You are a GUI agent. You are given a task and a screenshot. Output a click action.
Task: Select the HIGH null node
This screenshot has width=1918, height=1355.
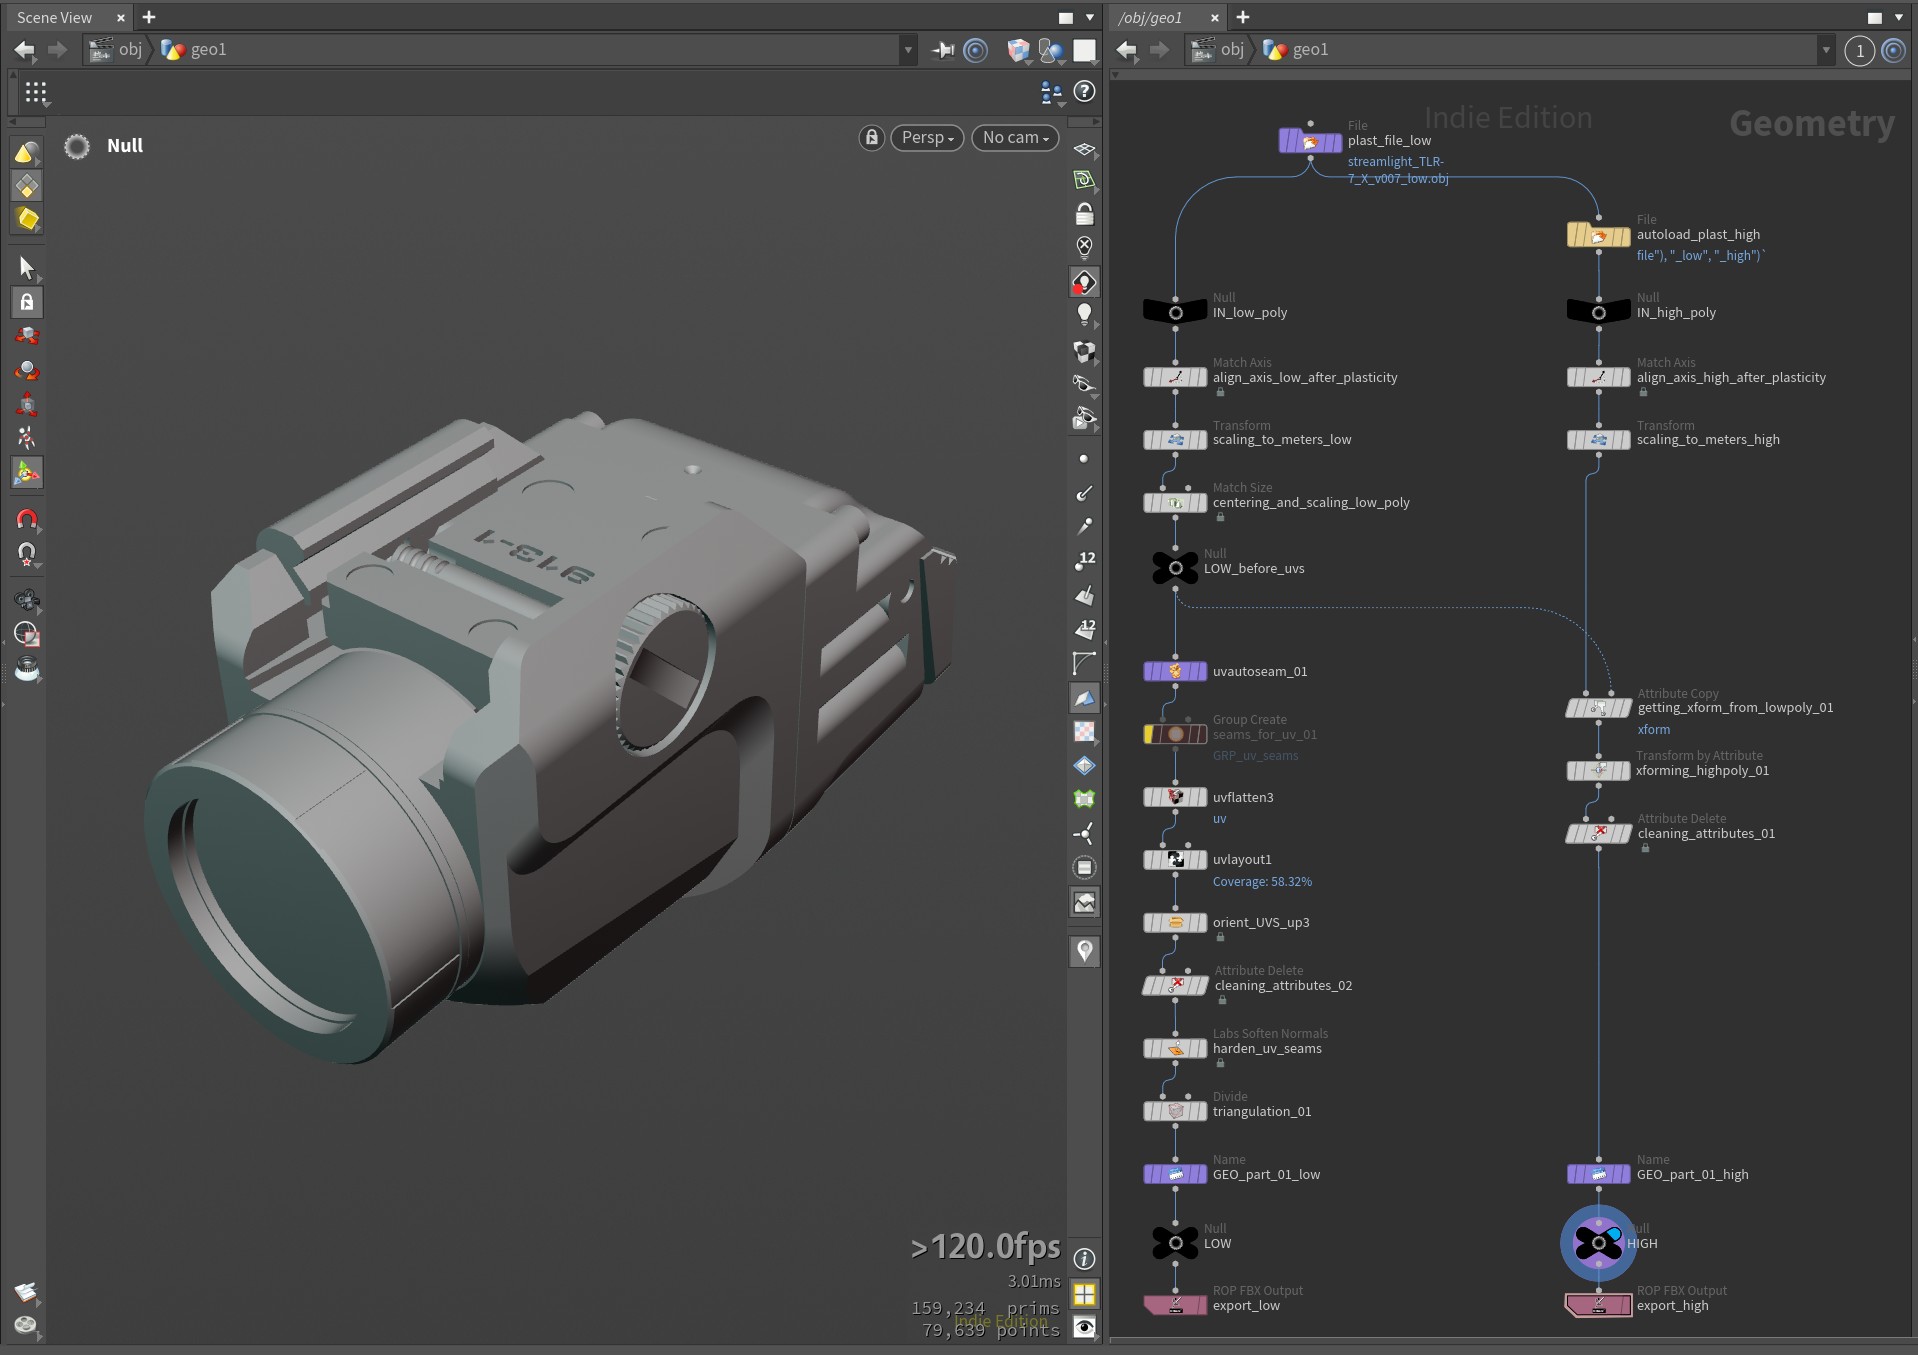click(x=1598, y=1243)
